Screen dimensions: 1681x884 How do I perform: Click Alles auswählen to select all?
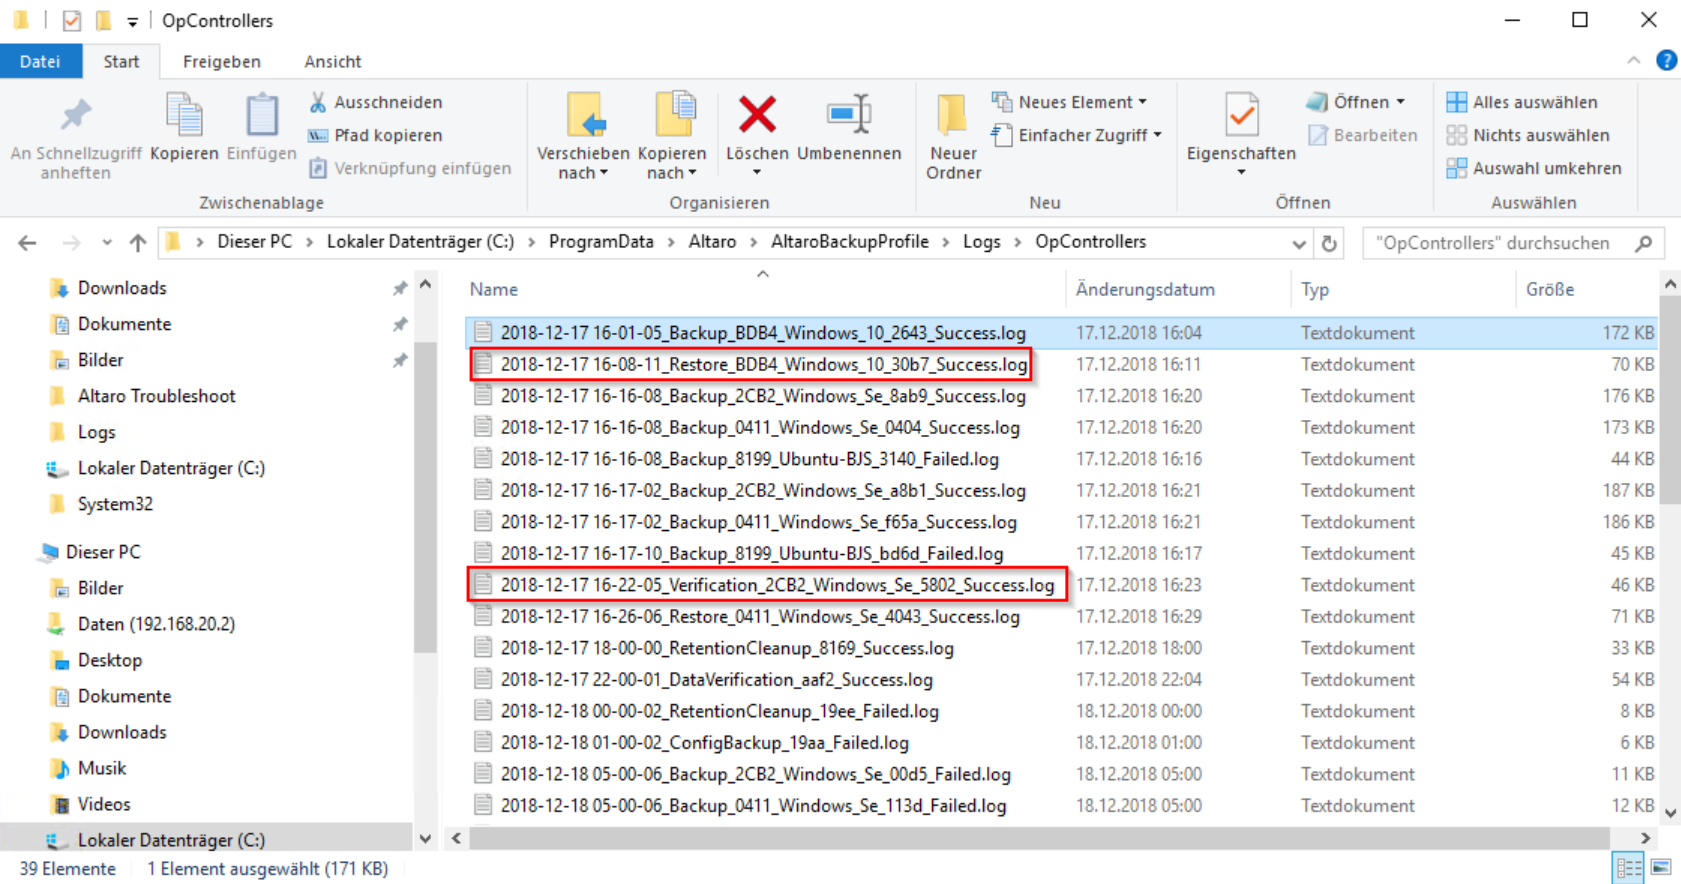(1522, 102)
